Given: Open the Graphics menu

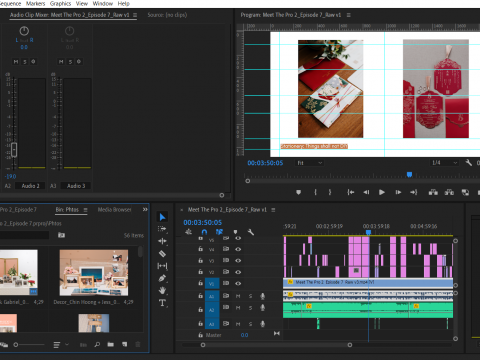Looking at the screenshot, I should (x=60, y=4).
